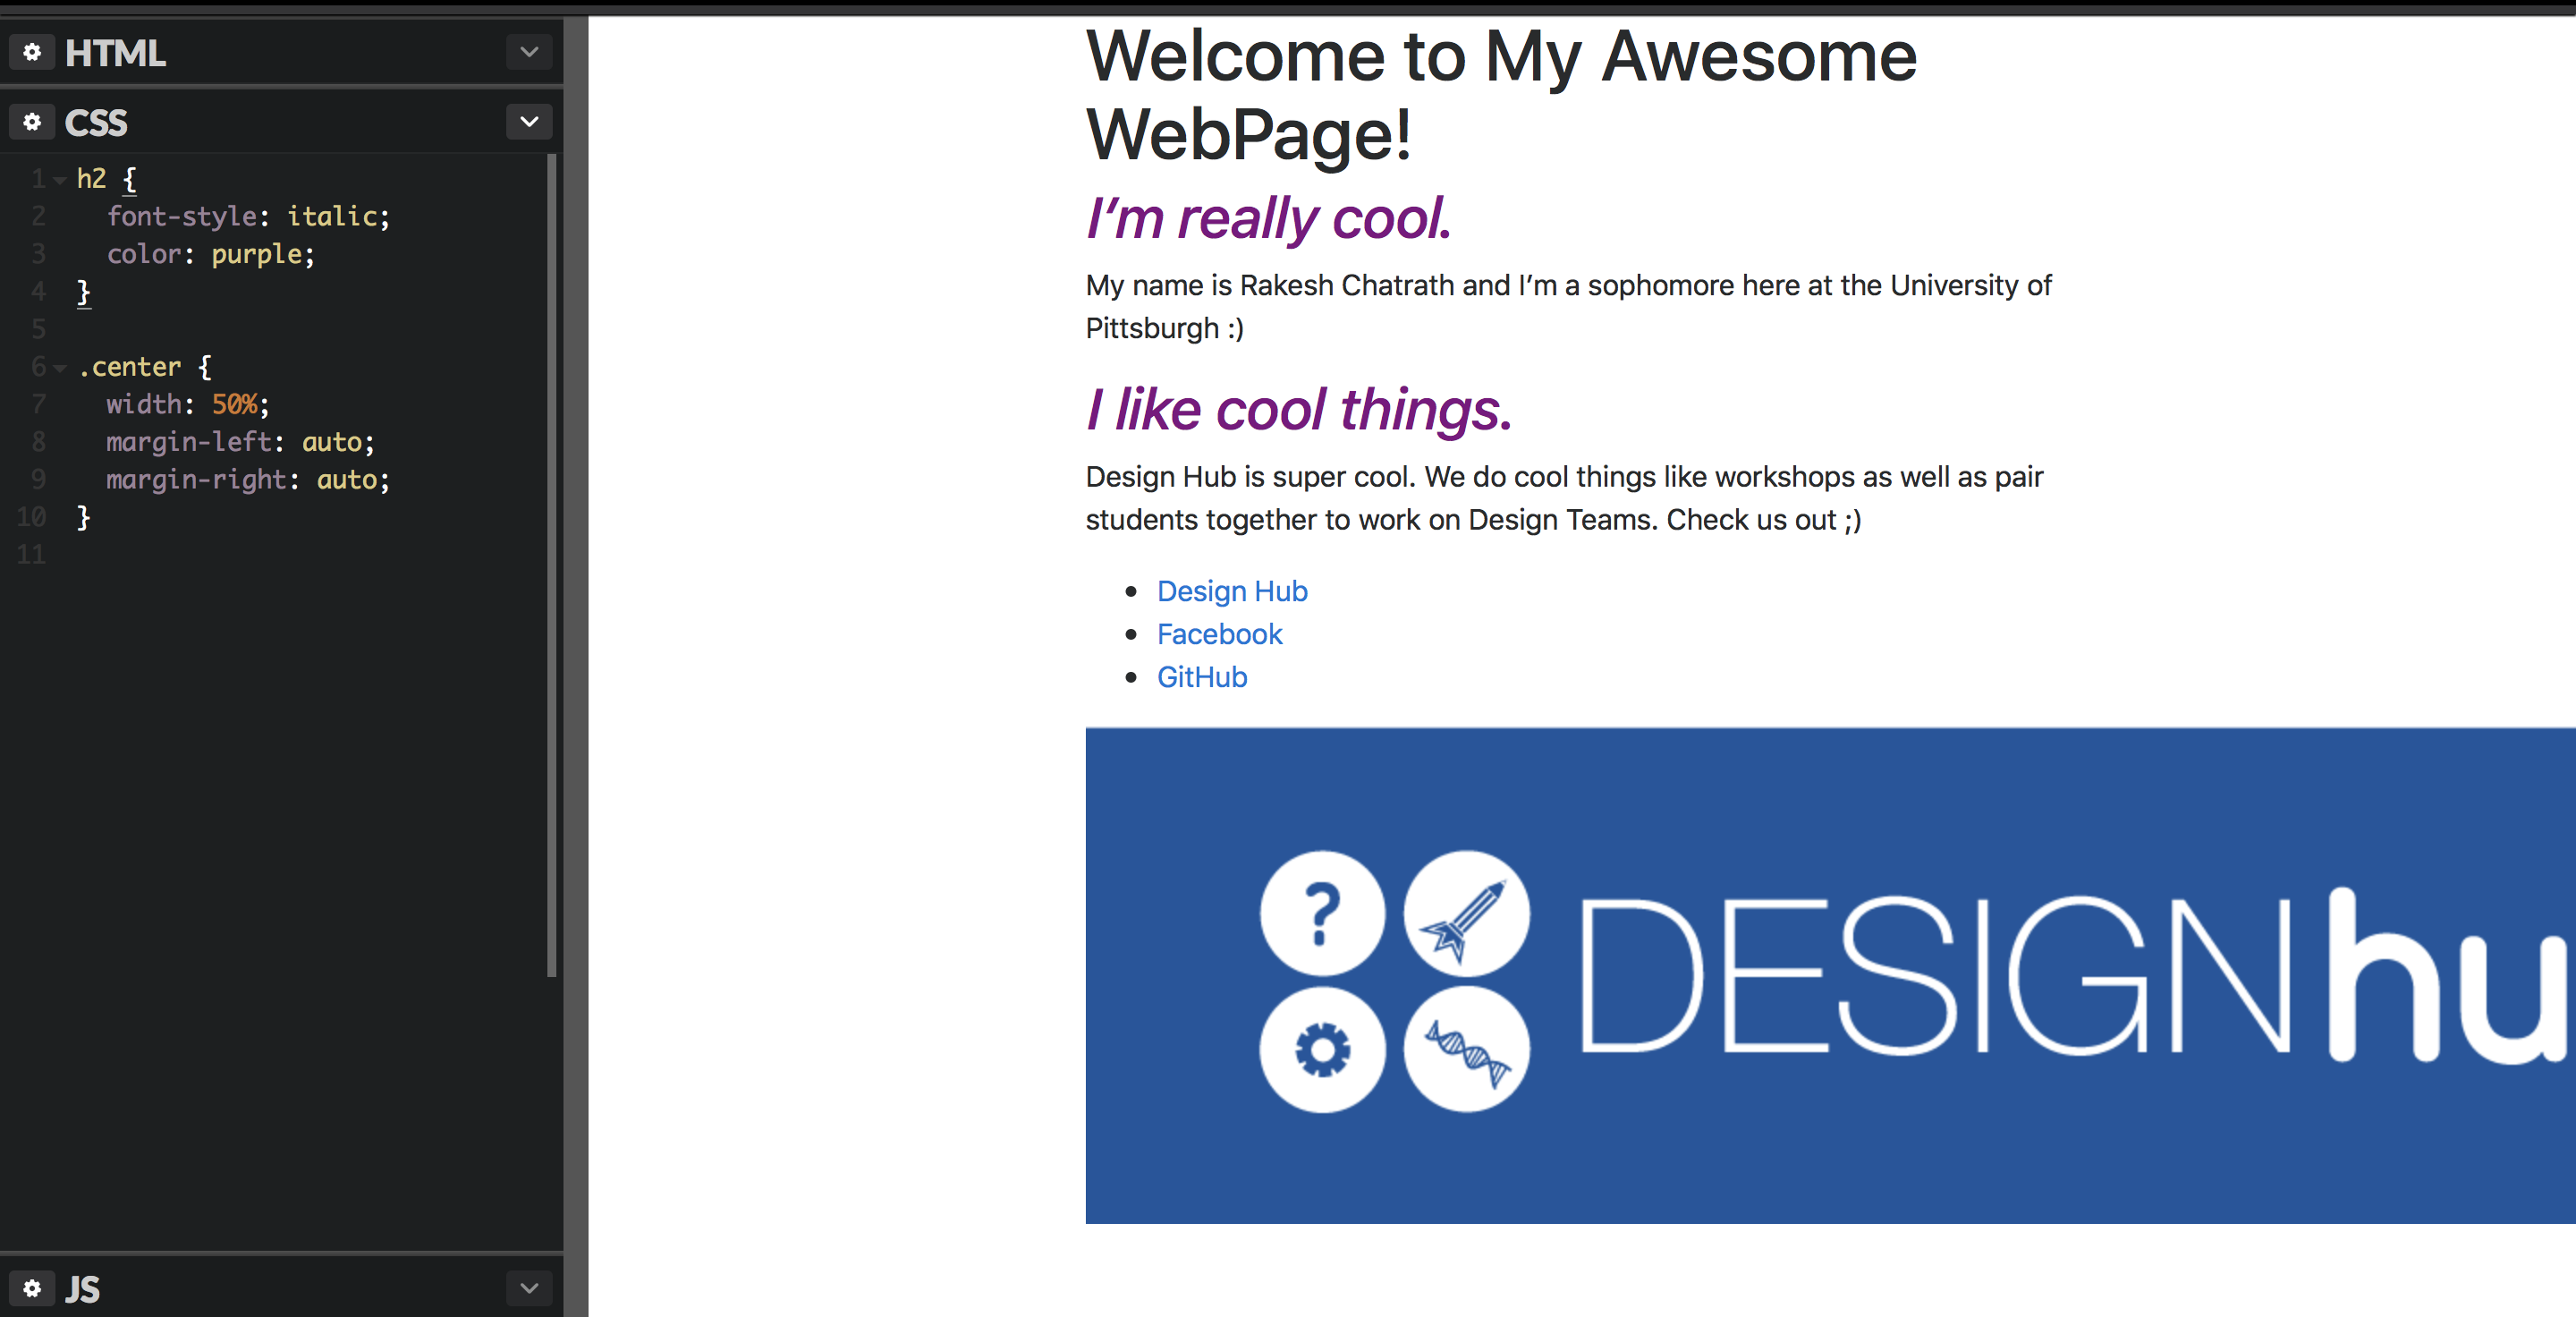Viewport: 2576px width, 1317px height.
Task: Click the '.center' selector text
Action: (x=129, y=367)
